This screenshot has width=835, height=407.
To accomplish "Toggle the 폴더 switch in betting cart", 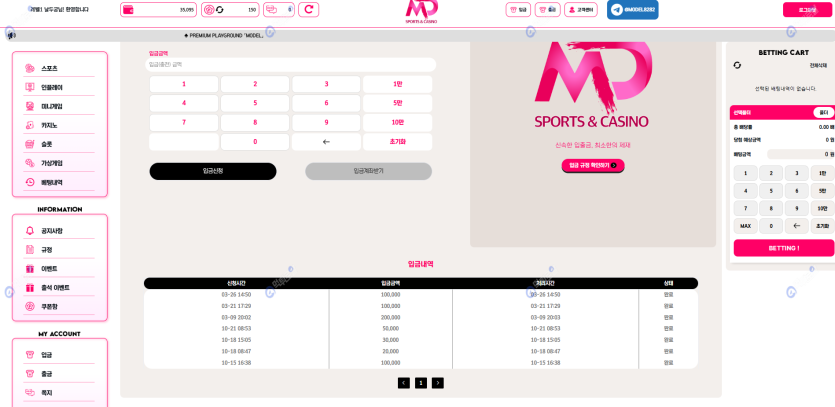I will click(823, 112).
